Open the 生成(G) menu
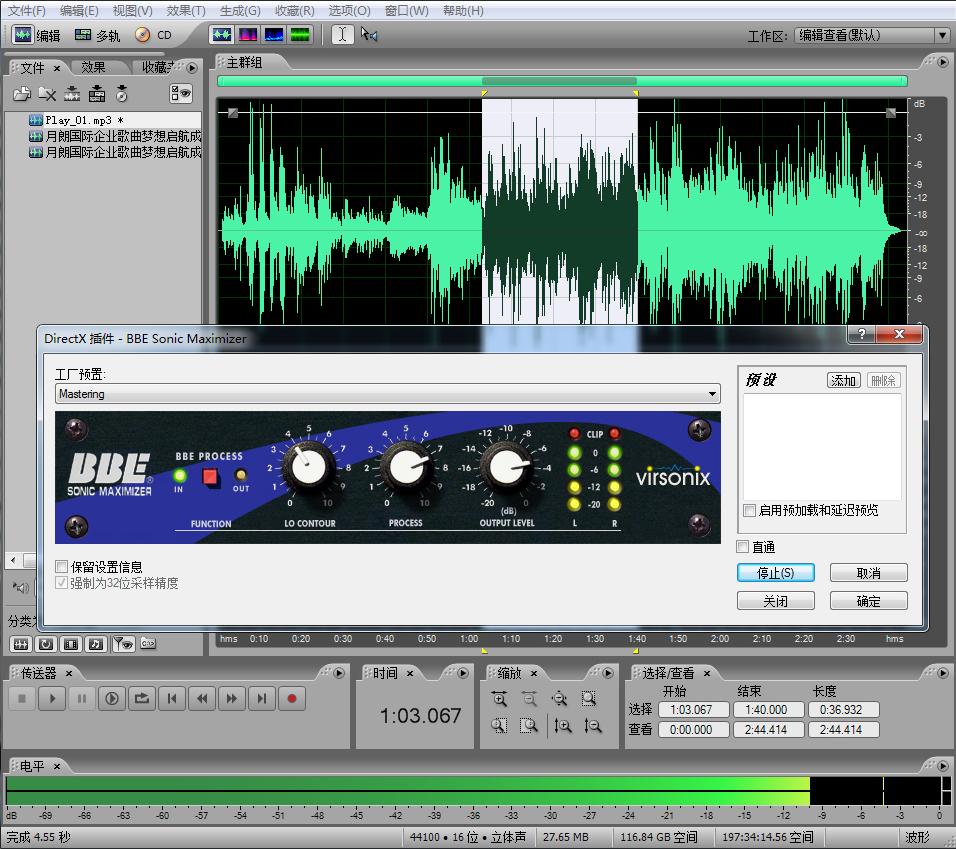Screen dimensions: 956x849 (x=240, y=10)
